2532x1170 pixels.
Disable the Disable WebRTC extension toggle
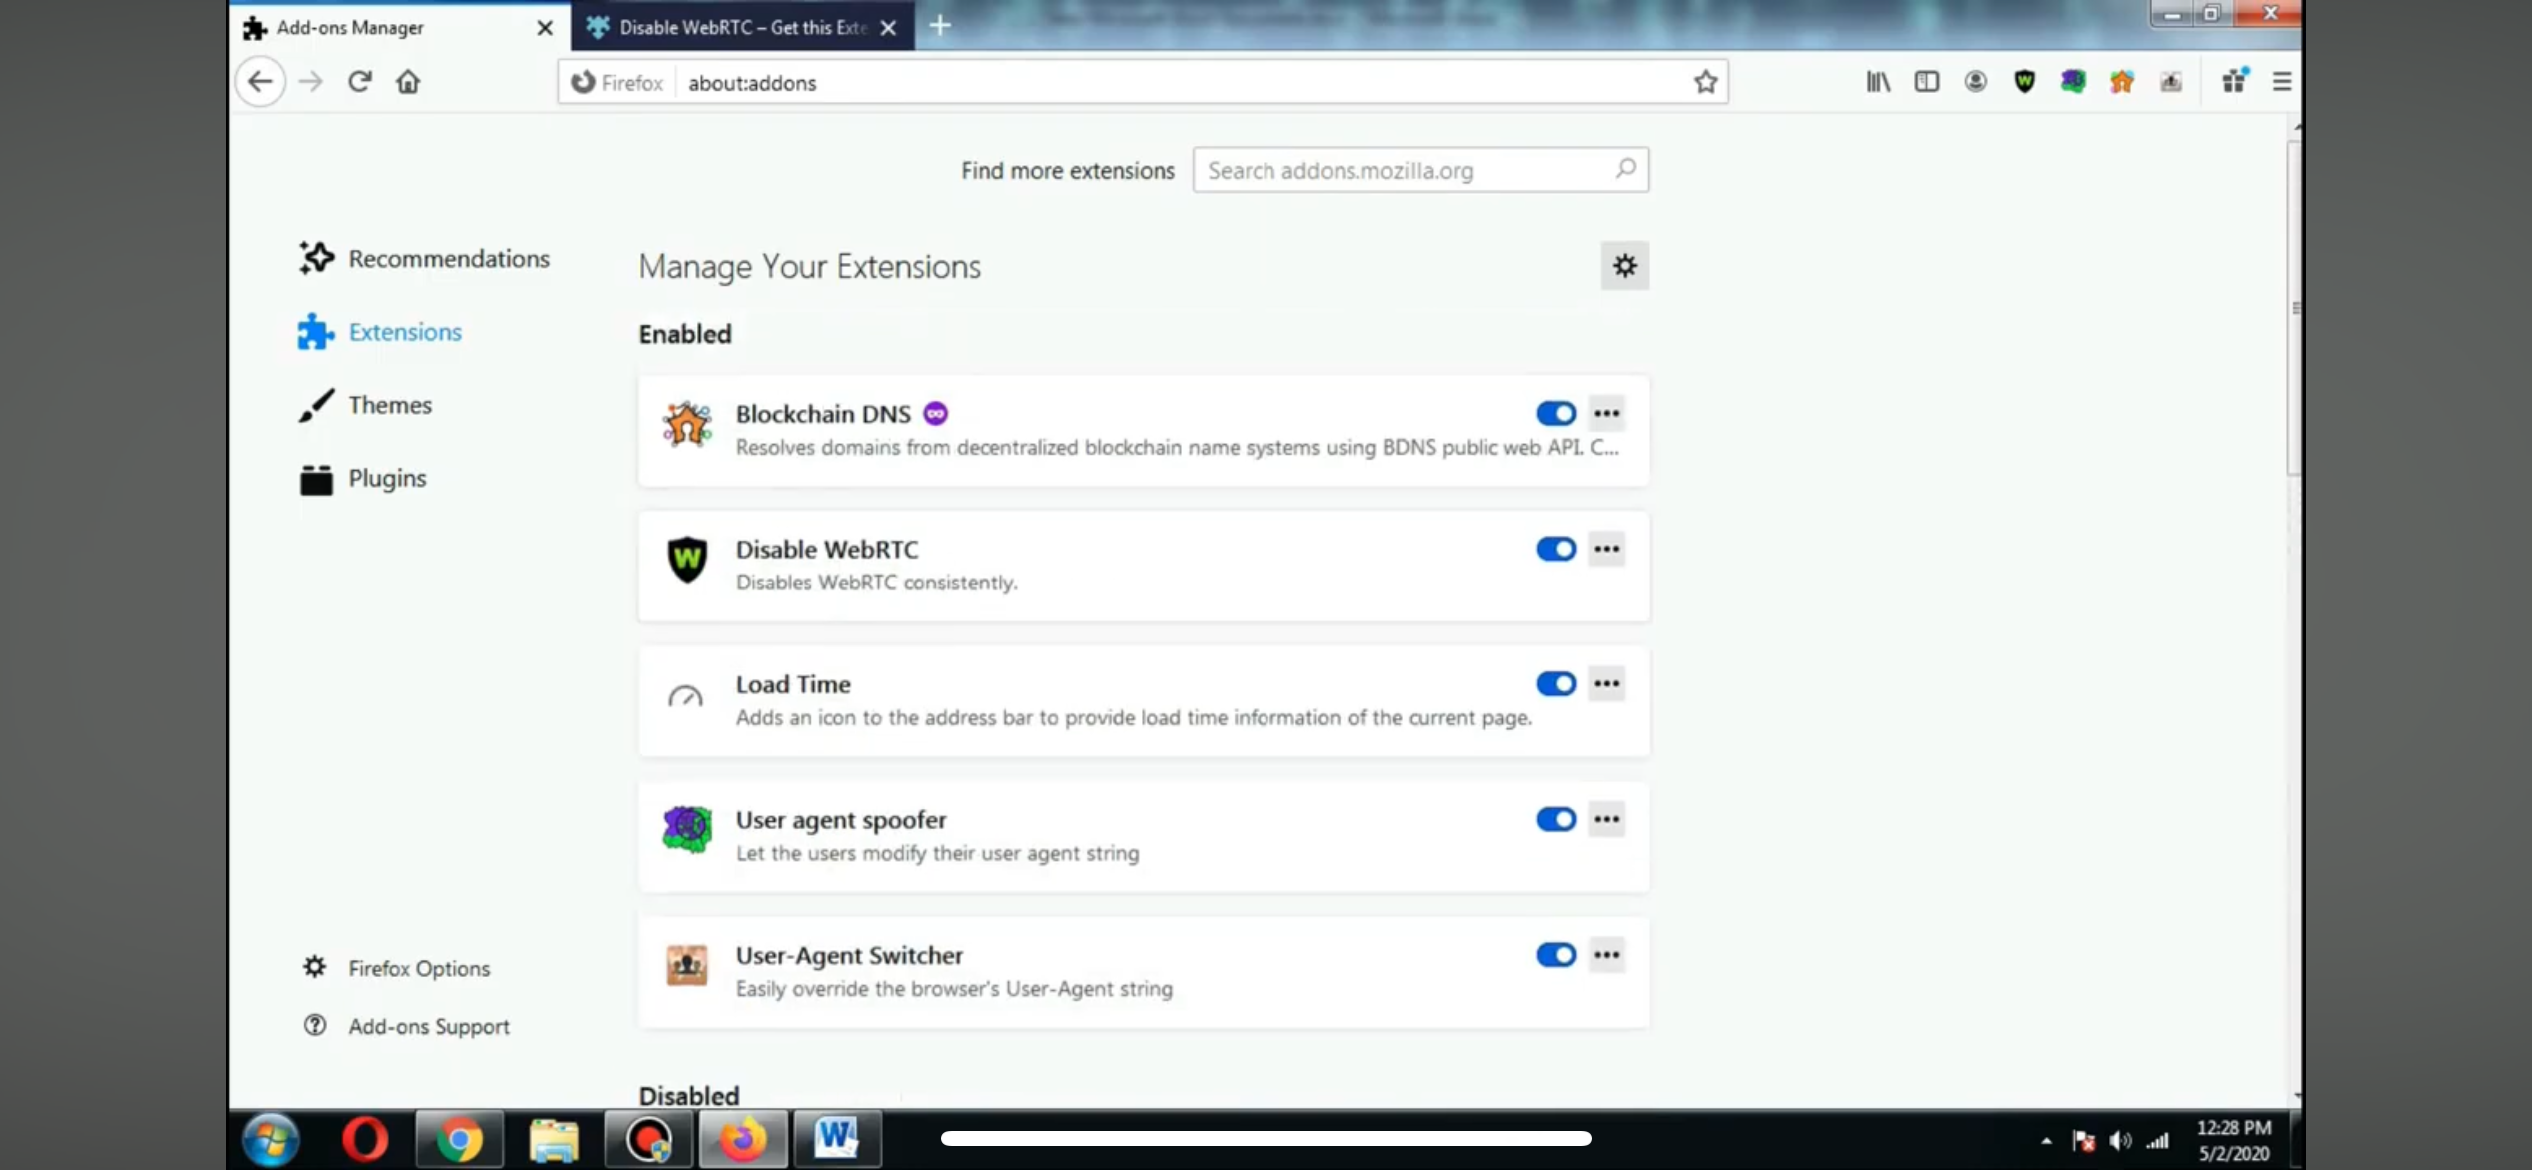pyautogui.click(x=1556, y=549)
